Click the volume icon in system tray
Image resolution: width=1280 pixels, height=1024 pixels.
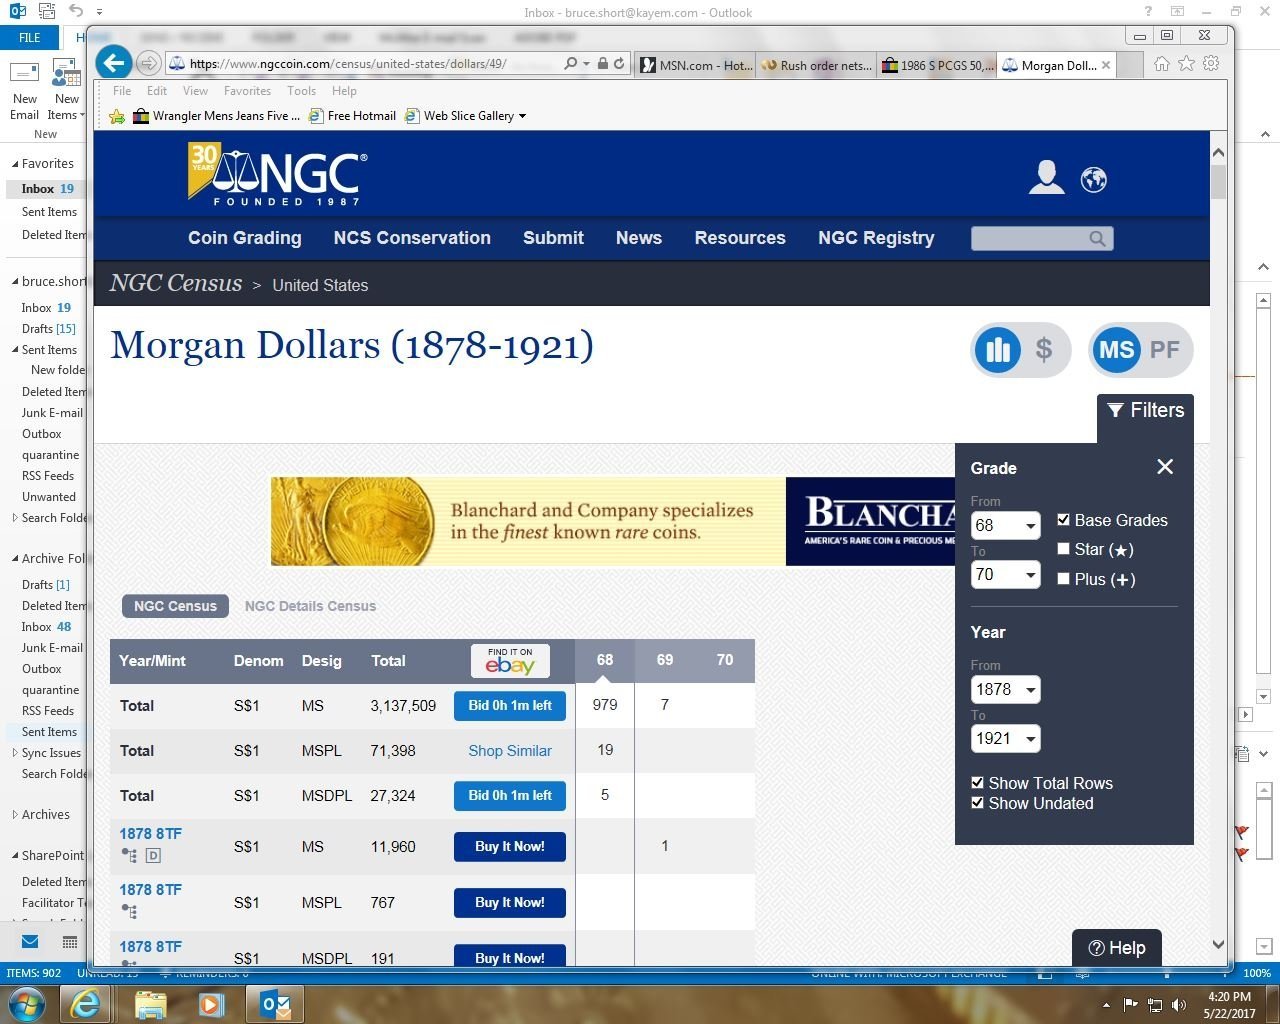1179,1005
